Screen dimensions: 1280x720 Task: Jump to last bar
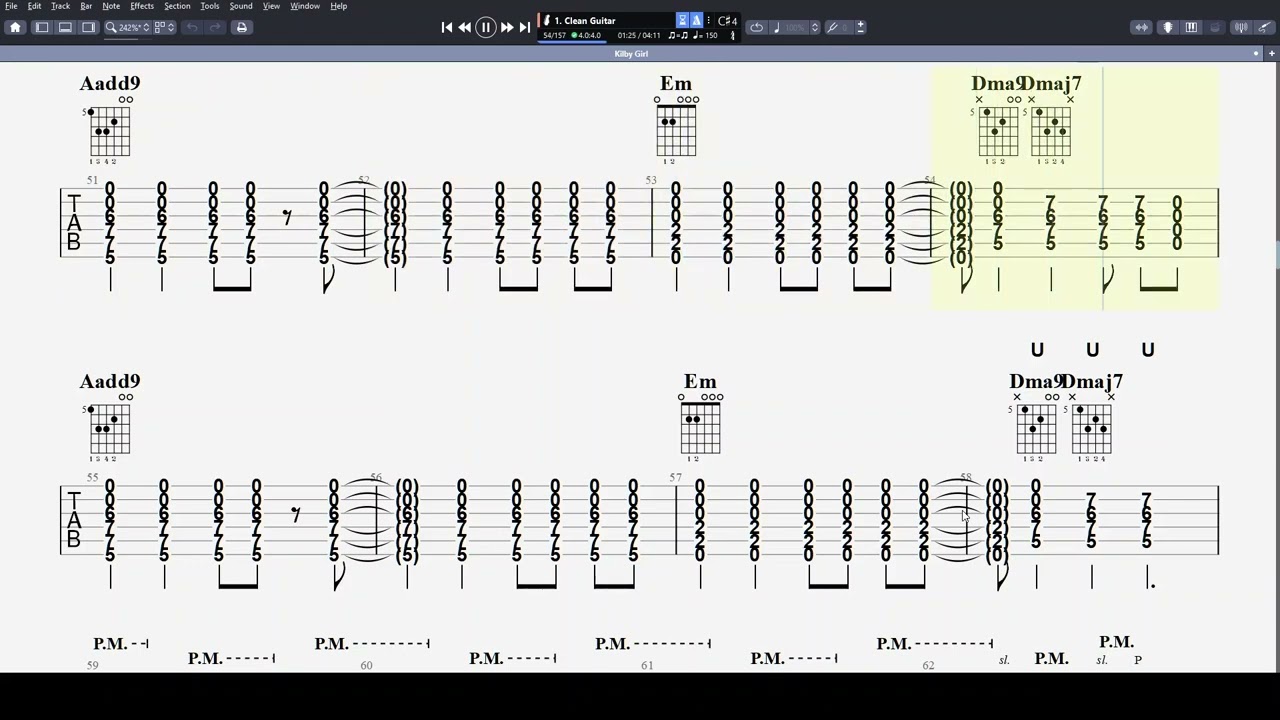coord(524,28)
